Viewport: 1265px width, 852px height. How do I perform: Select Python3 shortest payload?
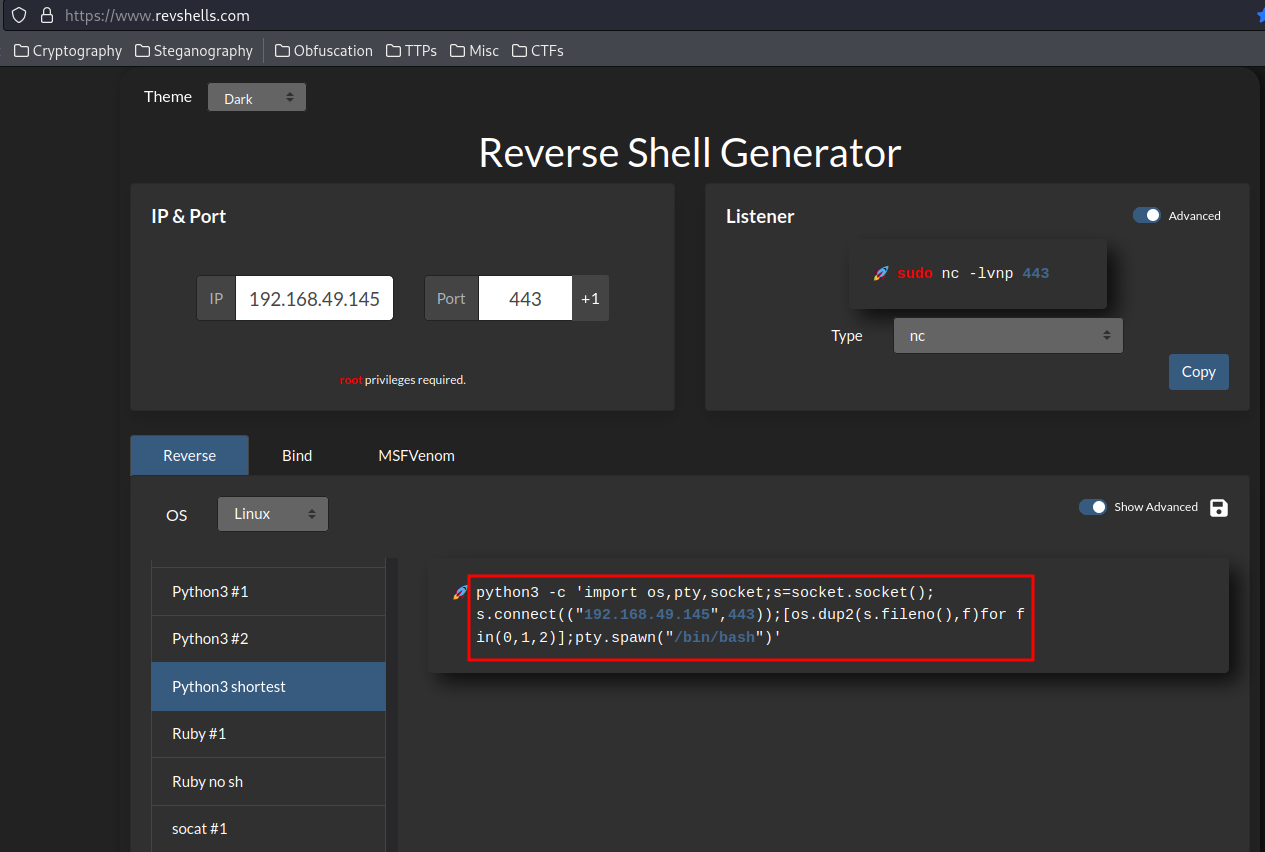tap(268, 686)
